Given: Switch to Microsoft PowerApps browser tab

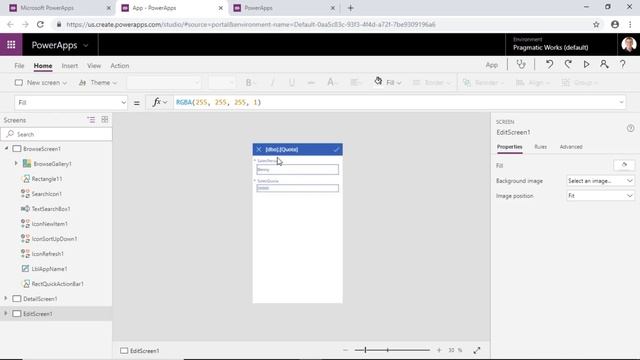Looking at the screenshot, I should tap(60, 8).
